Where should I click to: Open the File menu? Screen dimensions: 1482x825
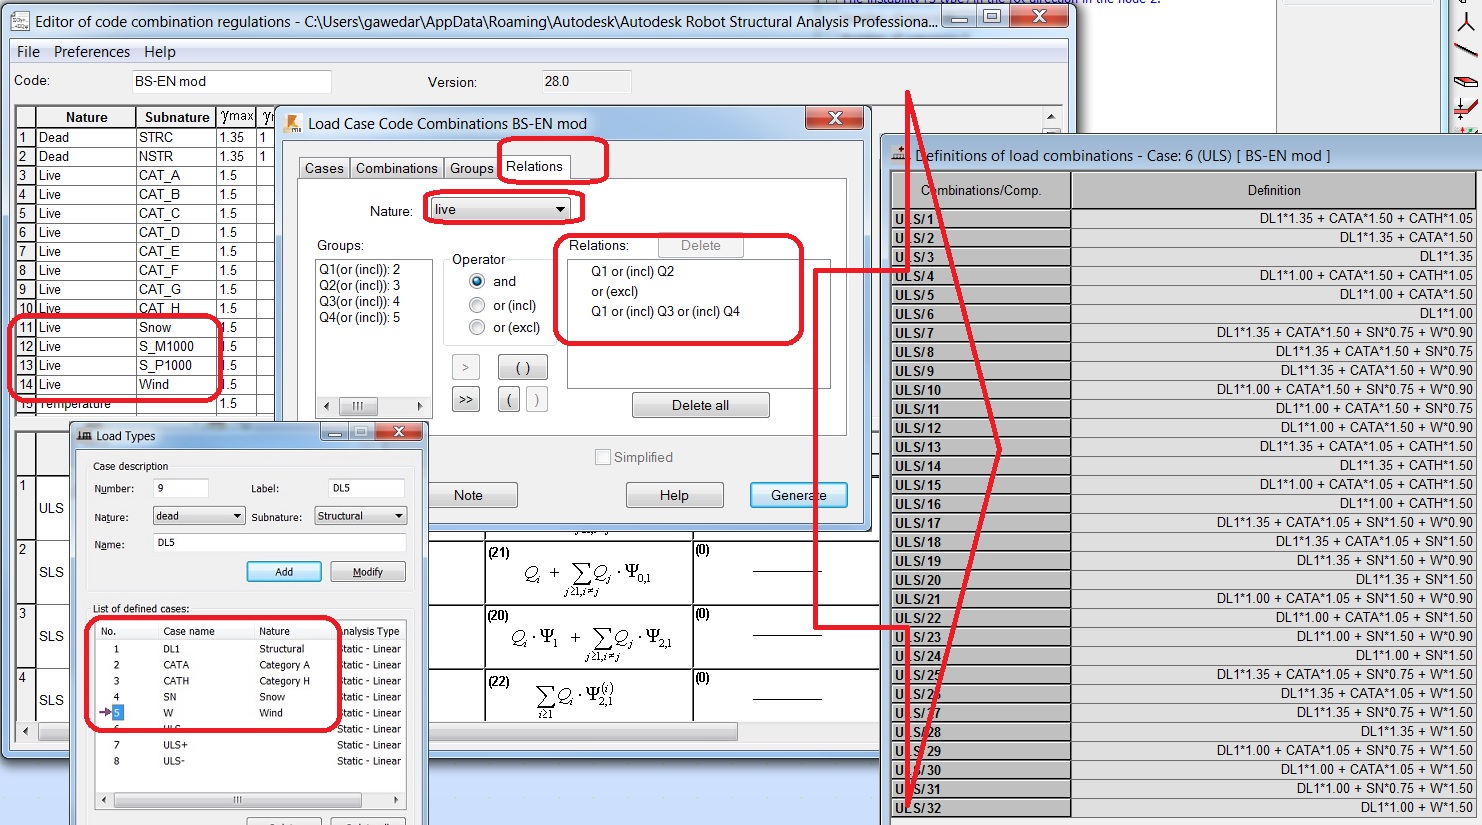28,52
